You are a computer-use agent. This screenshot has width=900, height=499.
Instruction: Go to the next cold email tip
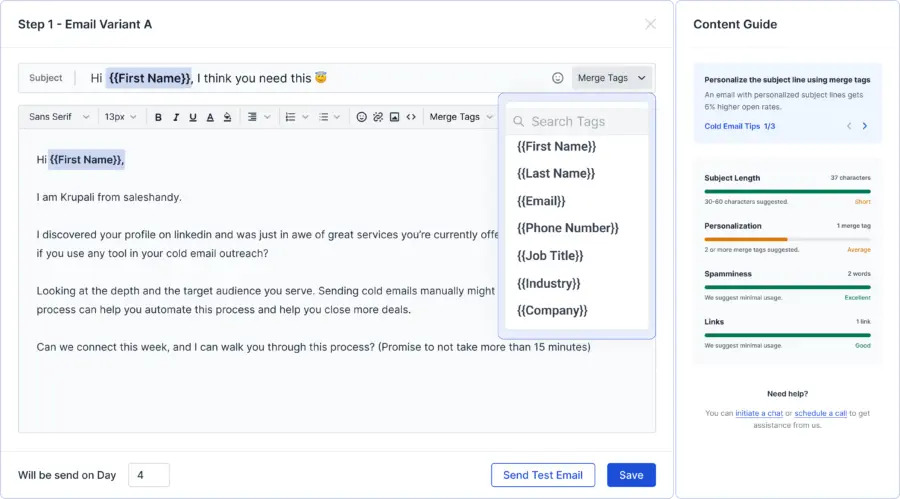pyautogui.click(x=865, y=126)
